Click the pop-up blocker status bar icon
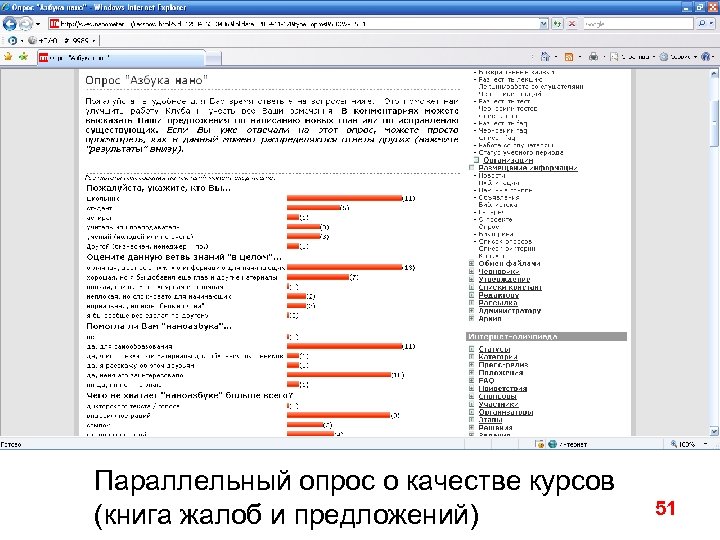720x540 pixels. (540, 444)
